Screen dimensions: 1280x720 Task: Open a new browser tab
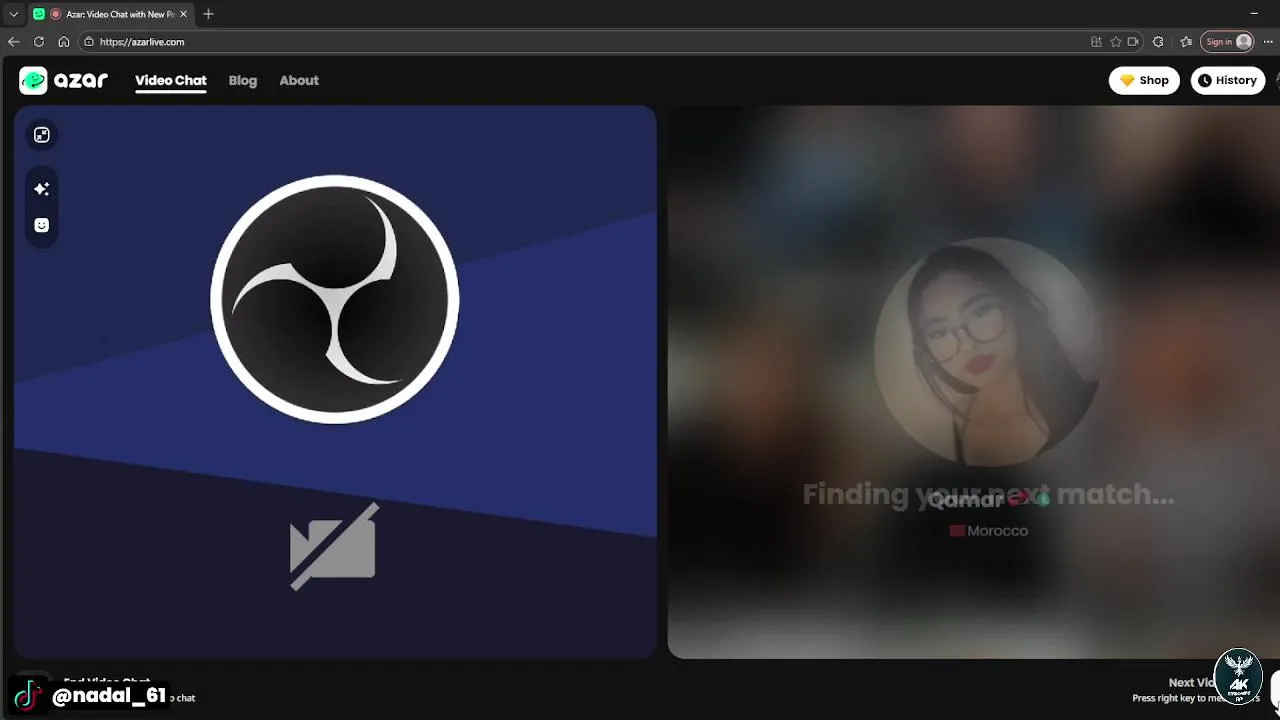click(208, 14)
